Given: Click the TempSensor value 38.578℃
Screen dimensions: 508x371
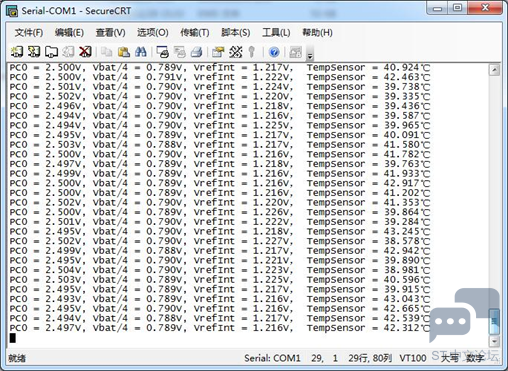Looking at the screenshot, I should 407,241.
